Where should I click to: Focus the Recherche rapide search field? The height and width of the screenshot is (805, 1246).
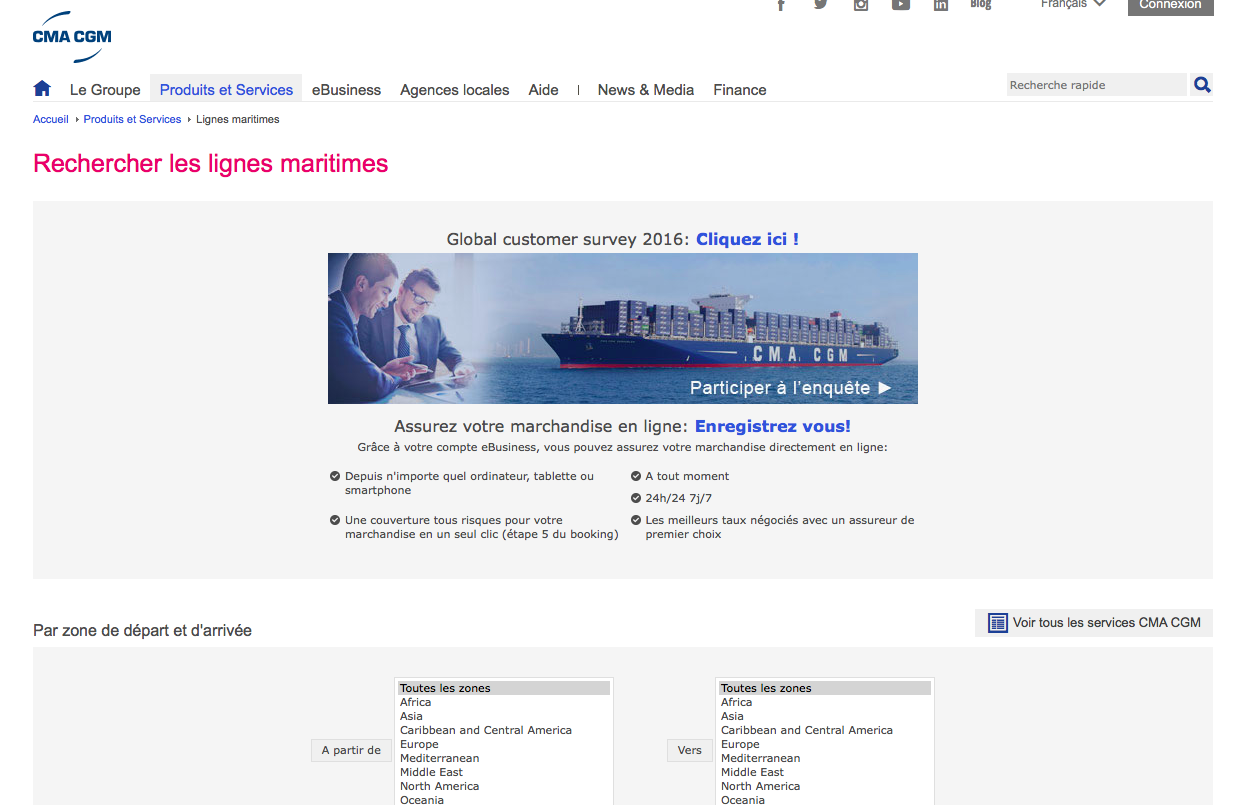(1096, 85)
